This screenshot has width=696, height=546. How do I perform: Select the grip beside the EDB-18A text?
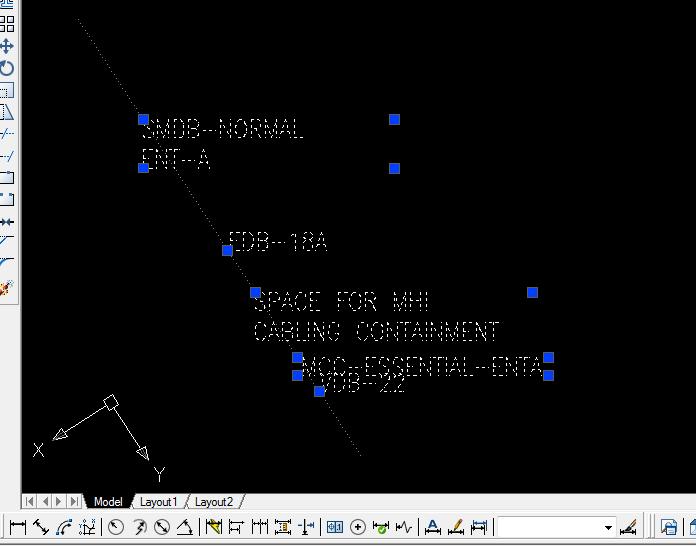click(227, 251)
